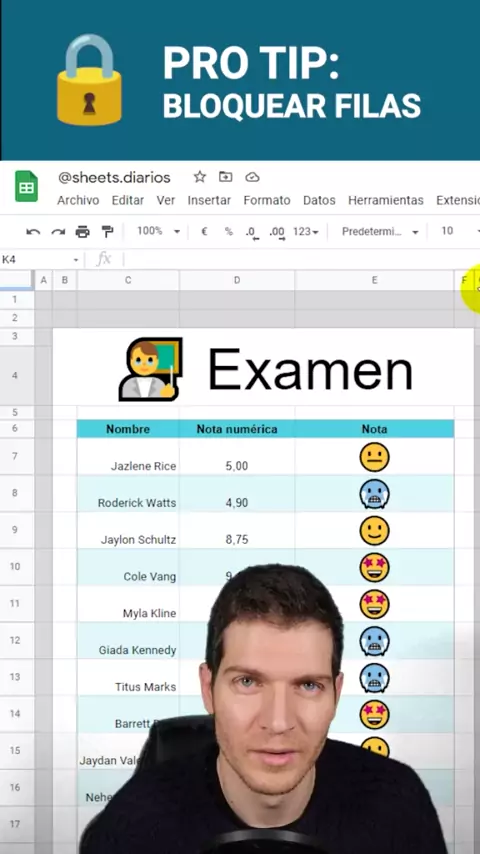Open the Google Sheets home logo
This screenshot has height=854, width=480.
point(26,186)
